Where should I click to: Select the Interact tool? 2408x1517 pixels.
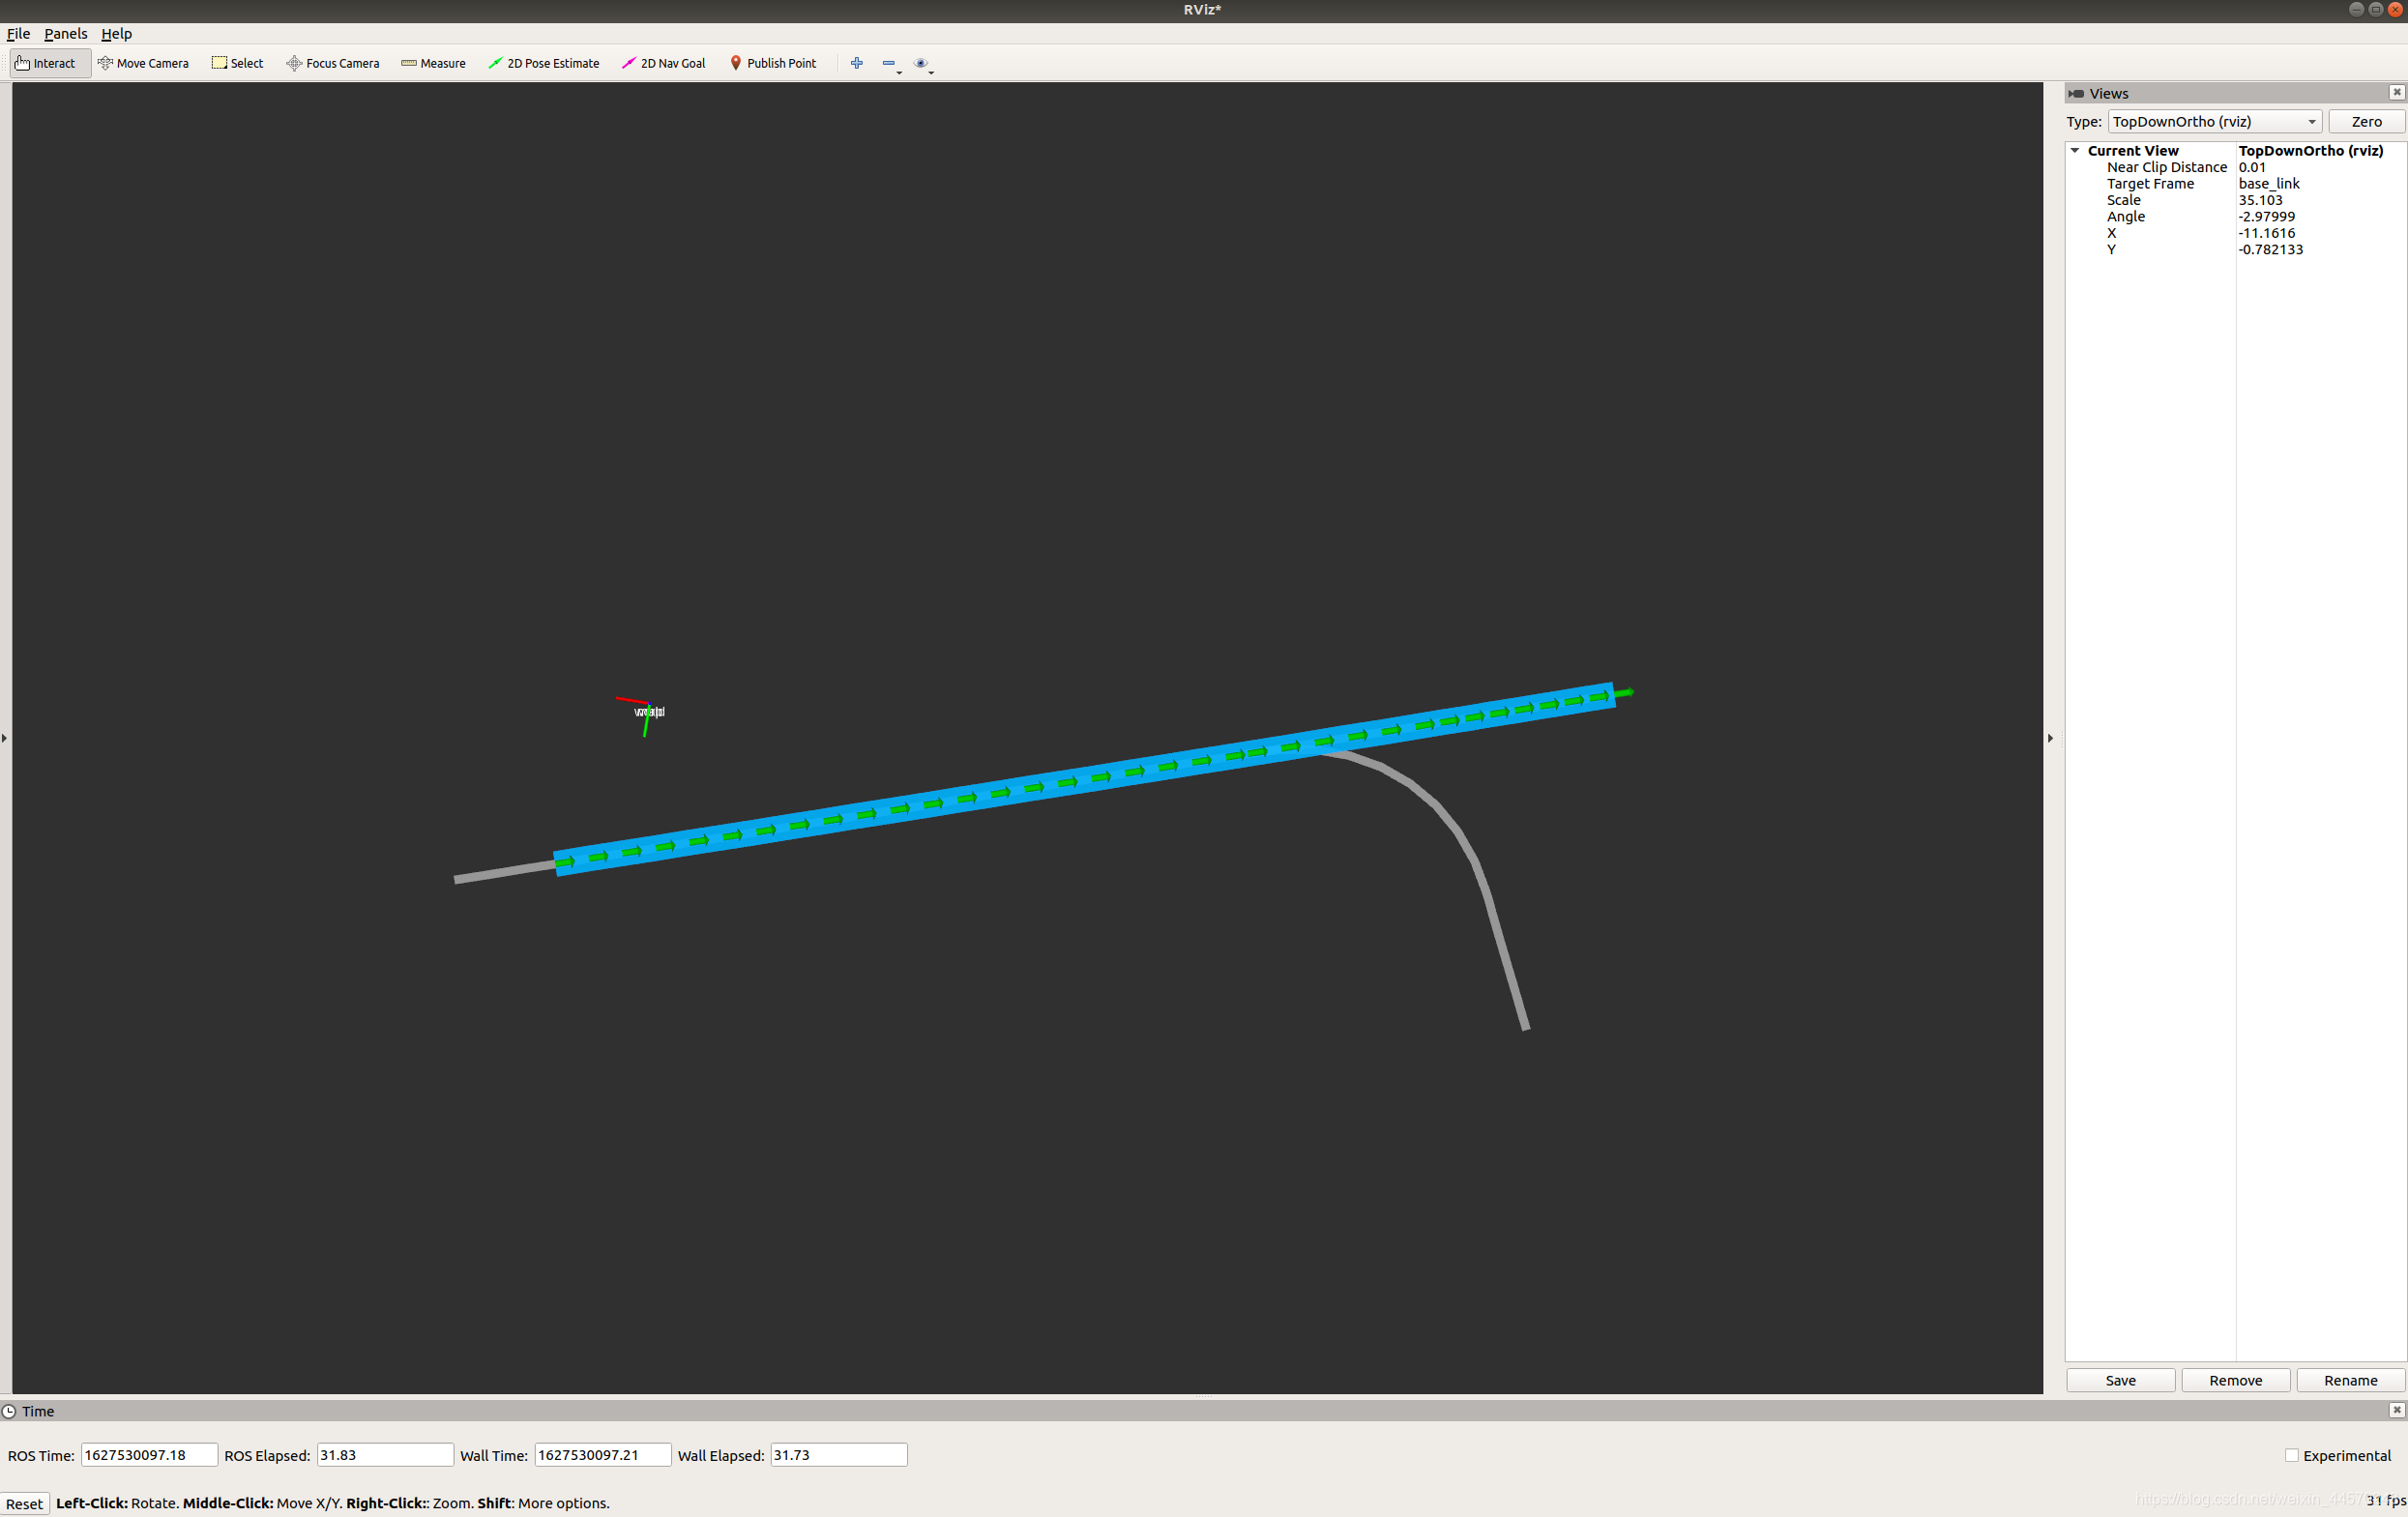point(46,63)
